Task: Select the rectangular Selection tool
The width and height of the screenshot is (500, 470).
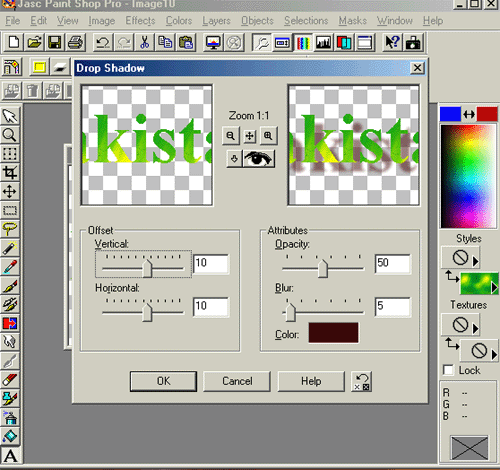Action: (10, 210)
